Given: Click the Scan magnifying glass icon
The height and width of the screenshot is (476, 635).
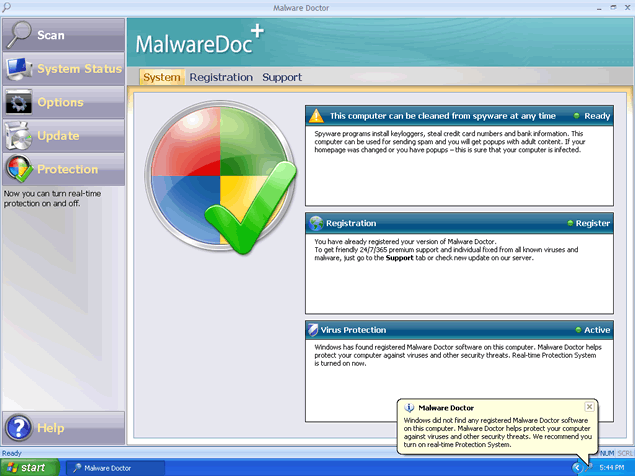Looking at the screenshot, I should tap(19, 35).
